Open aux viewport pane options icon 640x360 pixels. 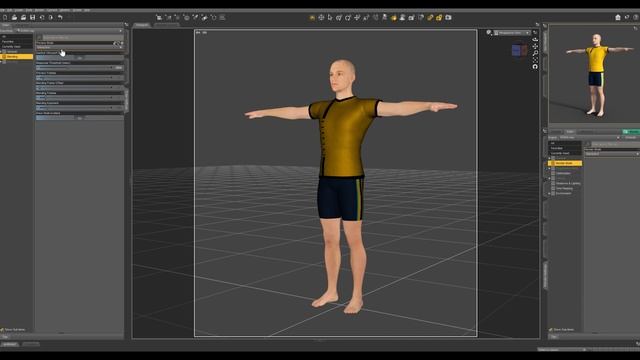(635, 28)
